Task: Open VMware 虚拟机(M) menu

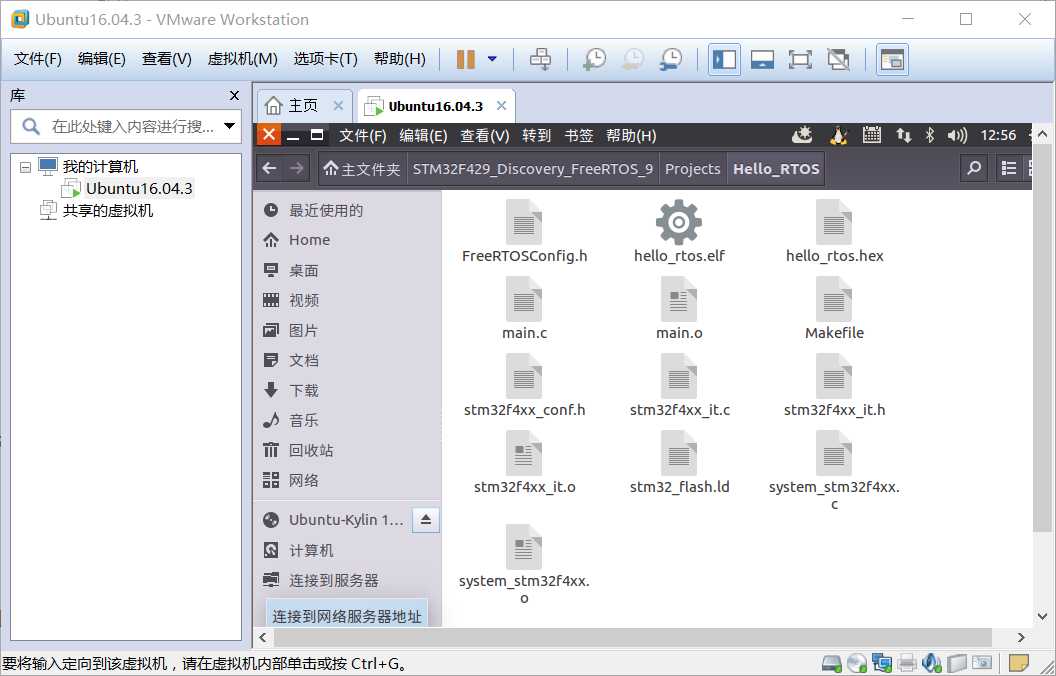Action: 242,59
